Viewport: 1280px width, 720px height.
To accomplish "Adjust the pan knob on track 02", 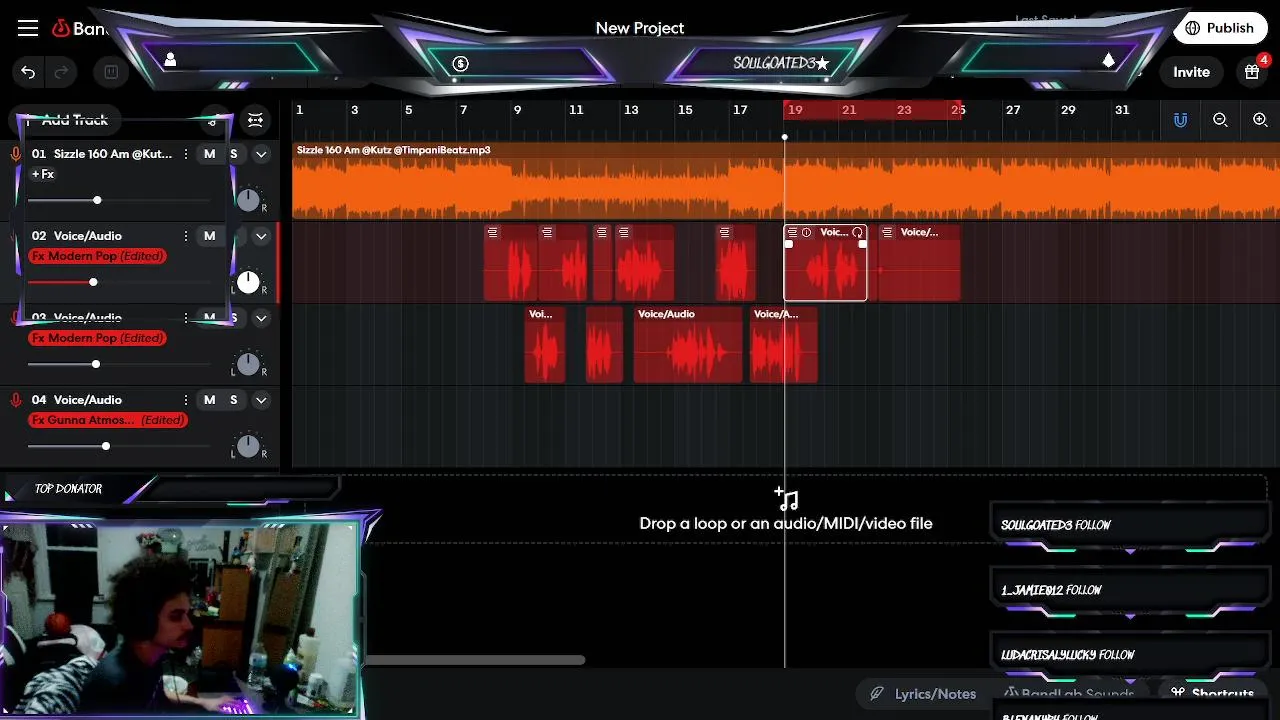I will pyautogui.click(x=248, y=282).
